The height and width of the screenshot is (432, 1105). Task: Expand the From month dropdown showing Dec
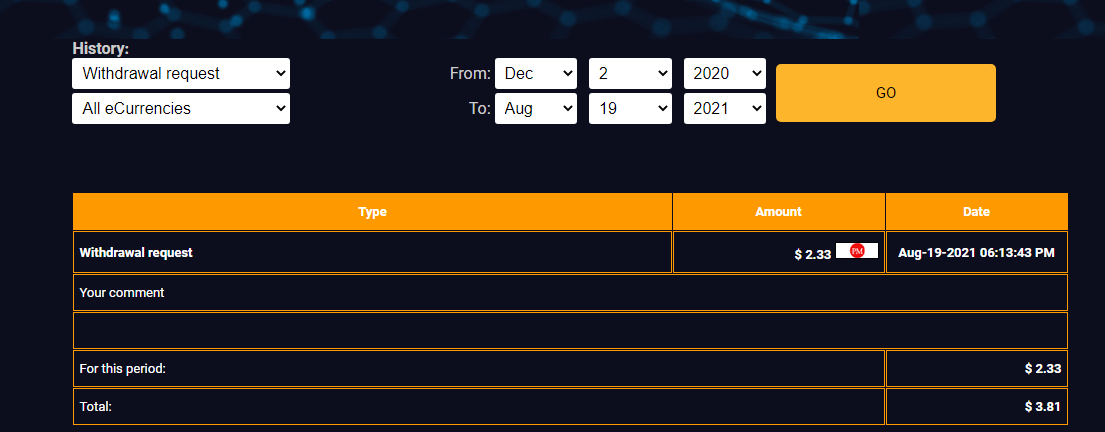(536, 73)
